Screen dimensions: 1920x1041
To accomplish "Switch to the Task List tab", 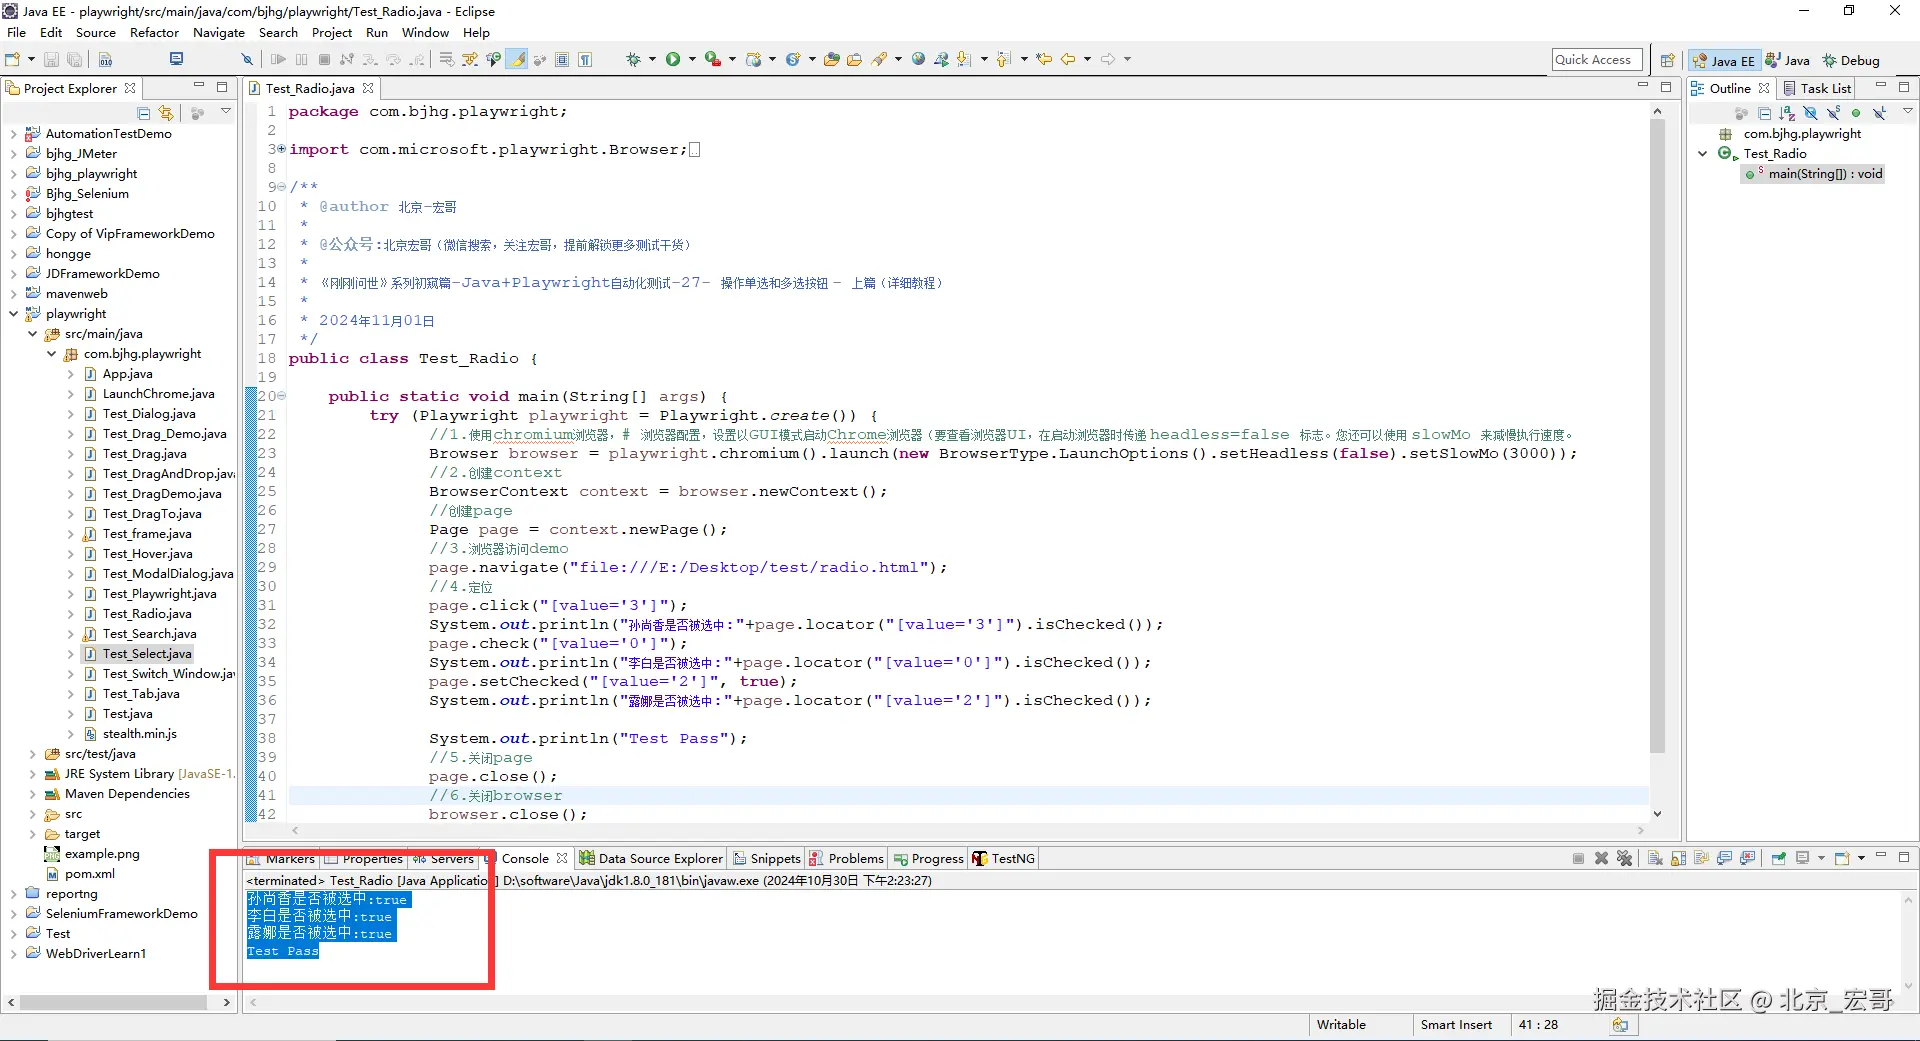I will 1818,88.
